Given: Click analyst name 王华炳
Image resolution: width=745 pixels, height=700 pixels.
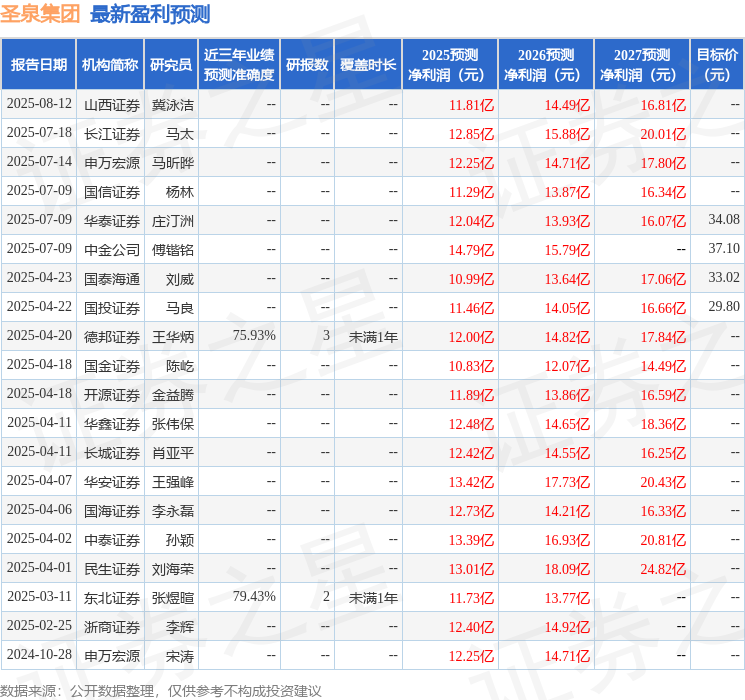Looking at the screenshot, I should click(x=172, y=337).
